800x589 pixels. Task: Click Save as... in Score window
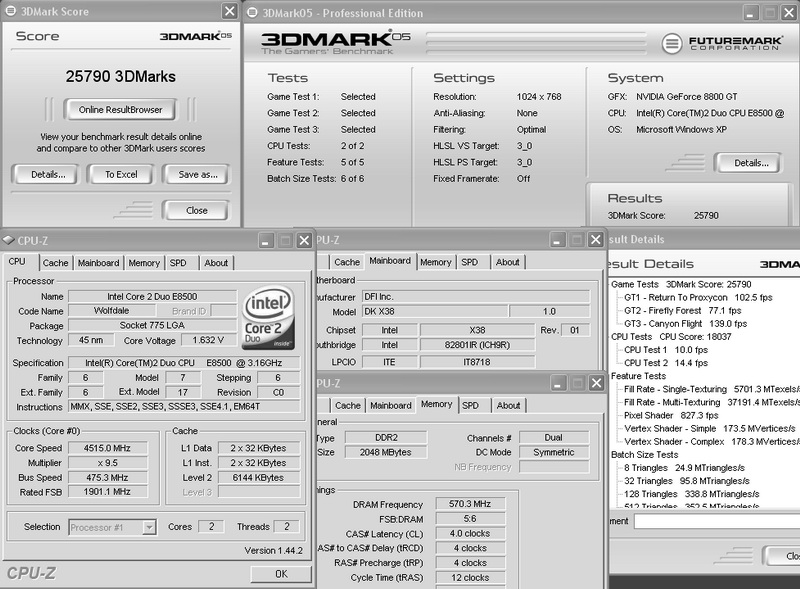pos(197,175)
